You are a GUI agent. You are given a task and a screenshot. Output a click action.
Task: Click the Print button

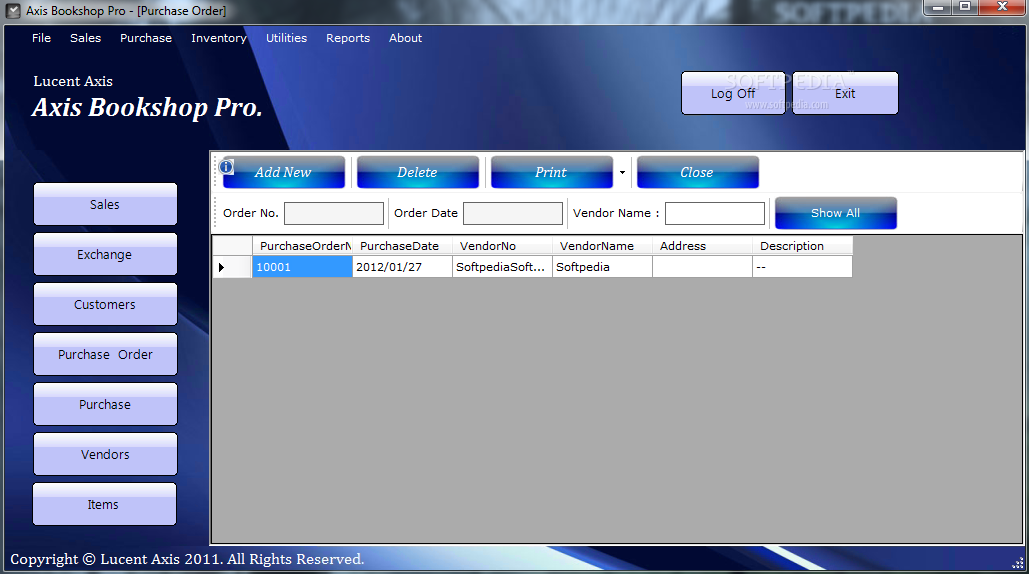coord(551,173)
